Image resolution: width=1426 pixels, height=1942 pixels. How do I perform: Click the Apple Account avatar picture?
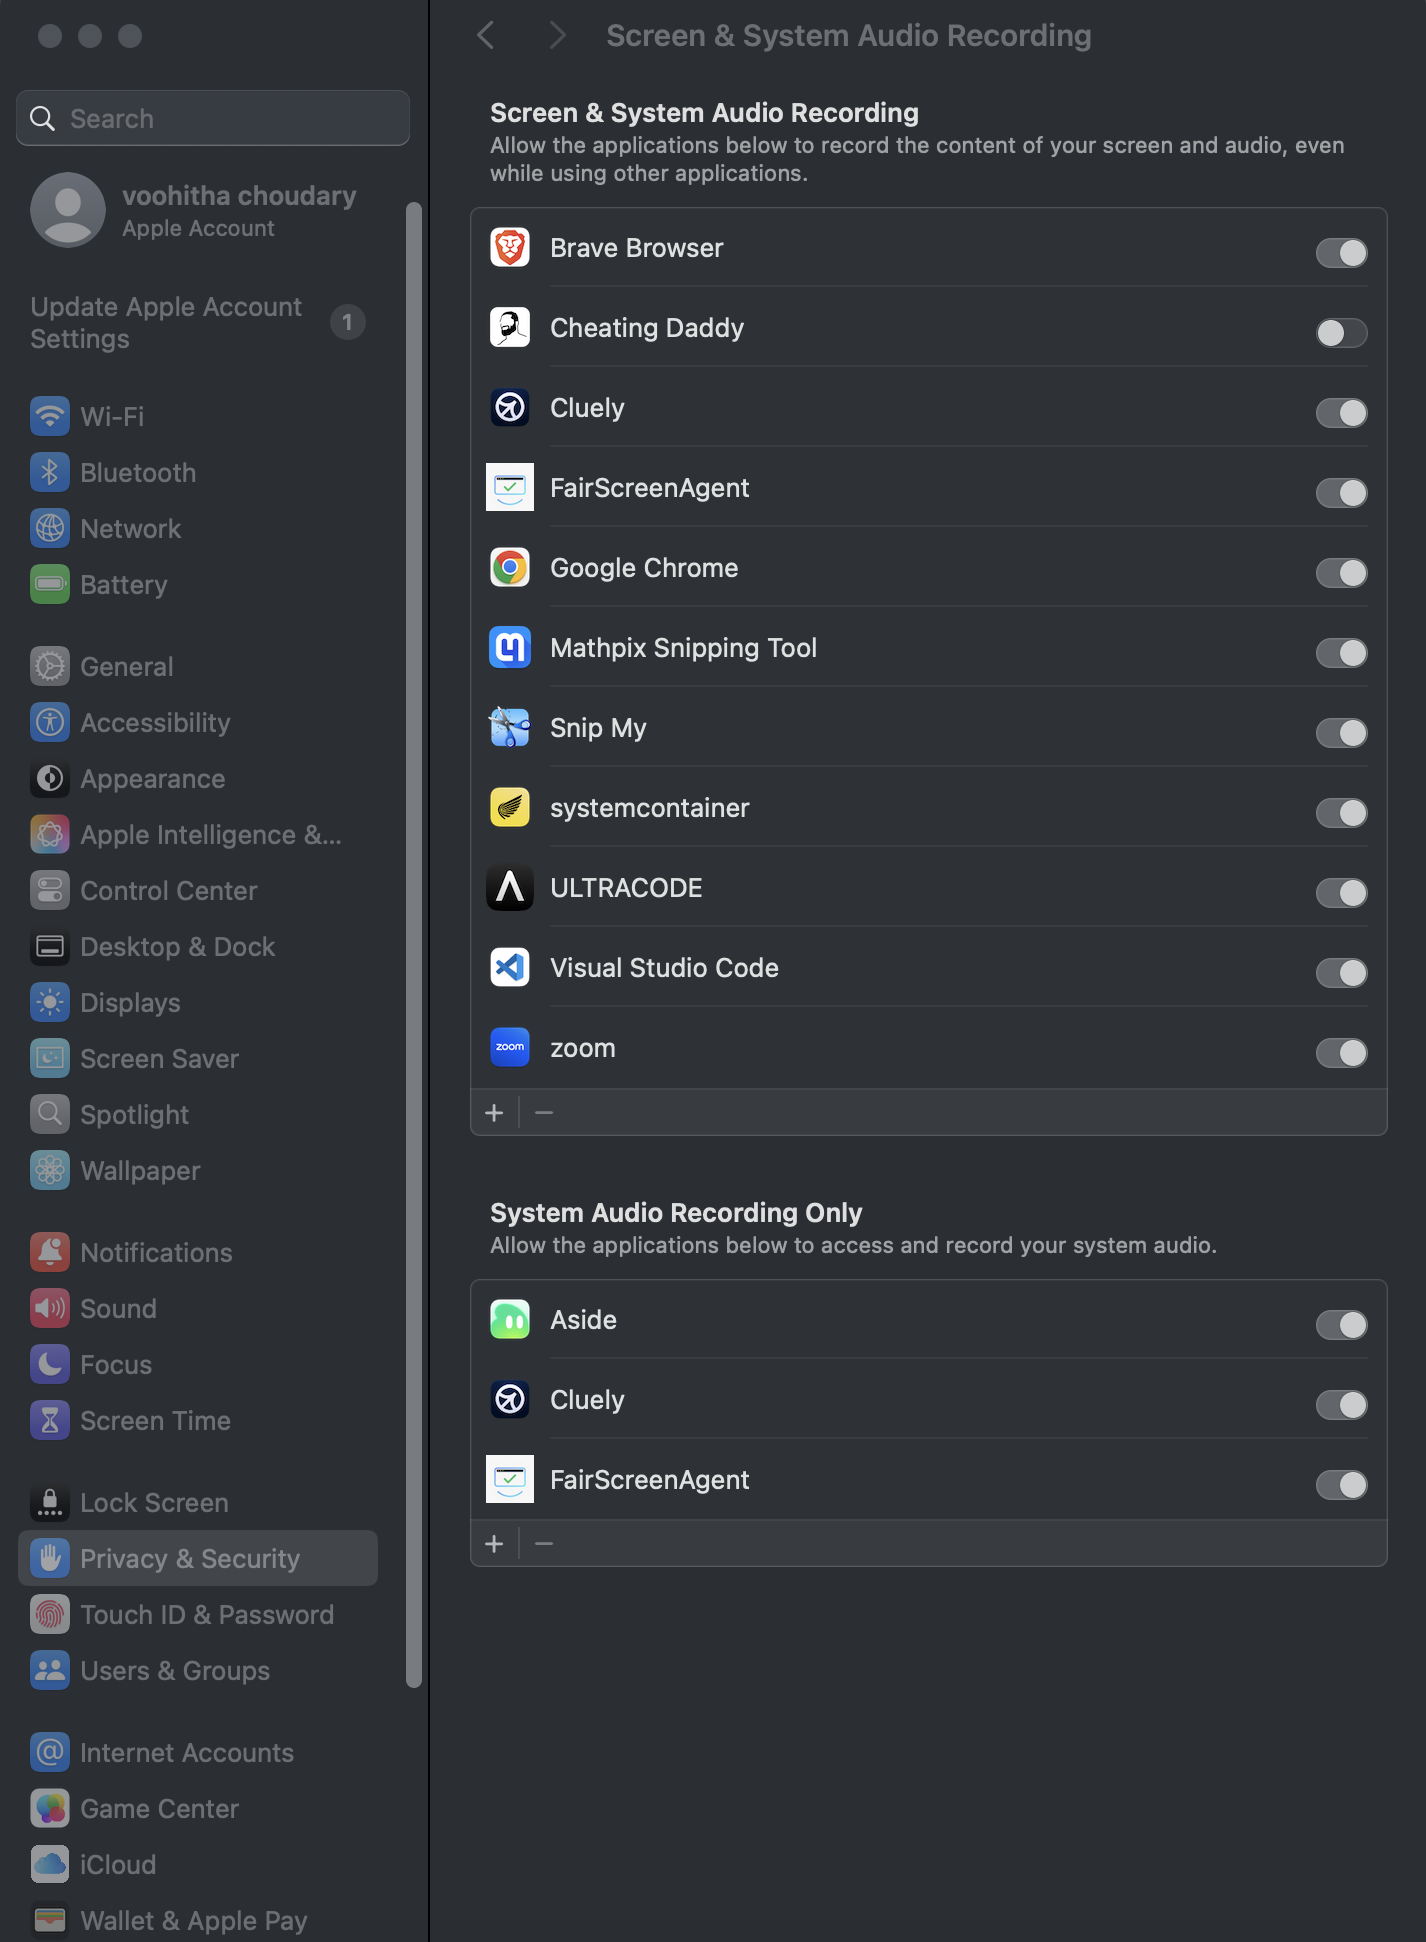click(68, 210)
